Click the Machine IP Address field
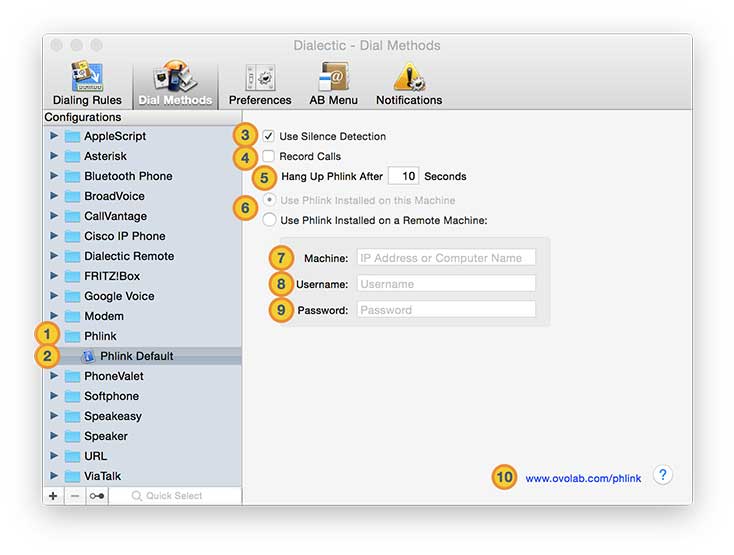 [446, 257]
